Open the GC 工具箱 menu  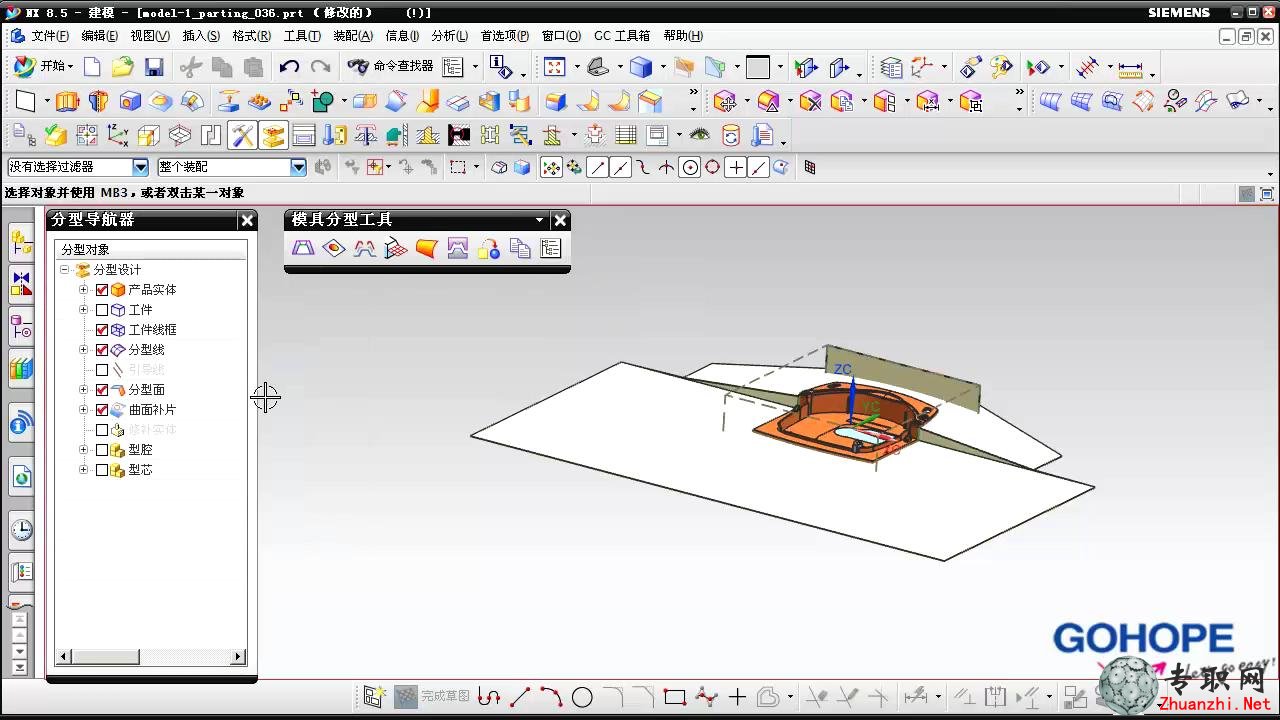point(622,36)
